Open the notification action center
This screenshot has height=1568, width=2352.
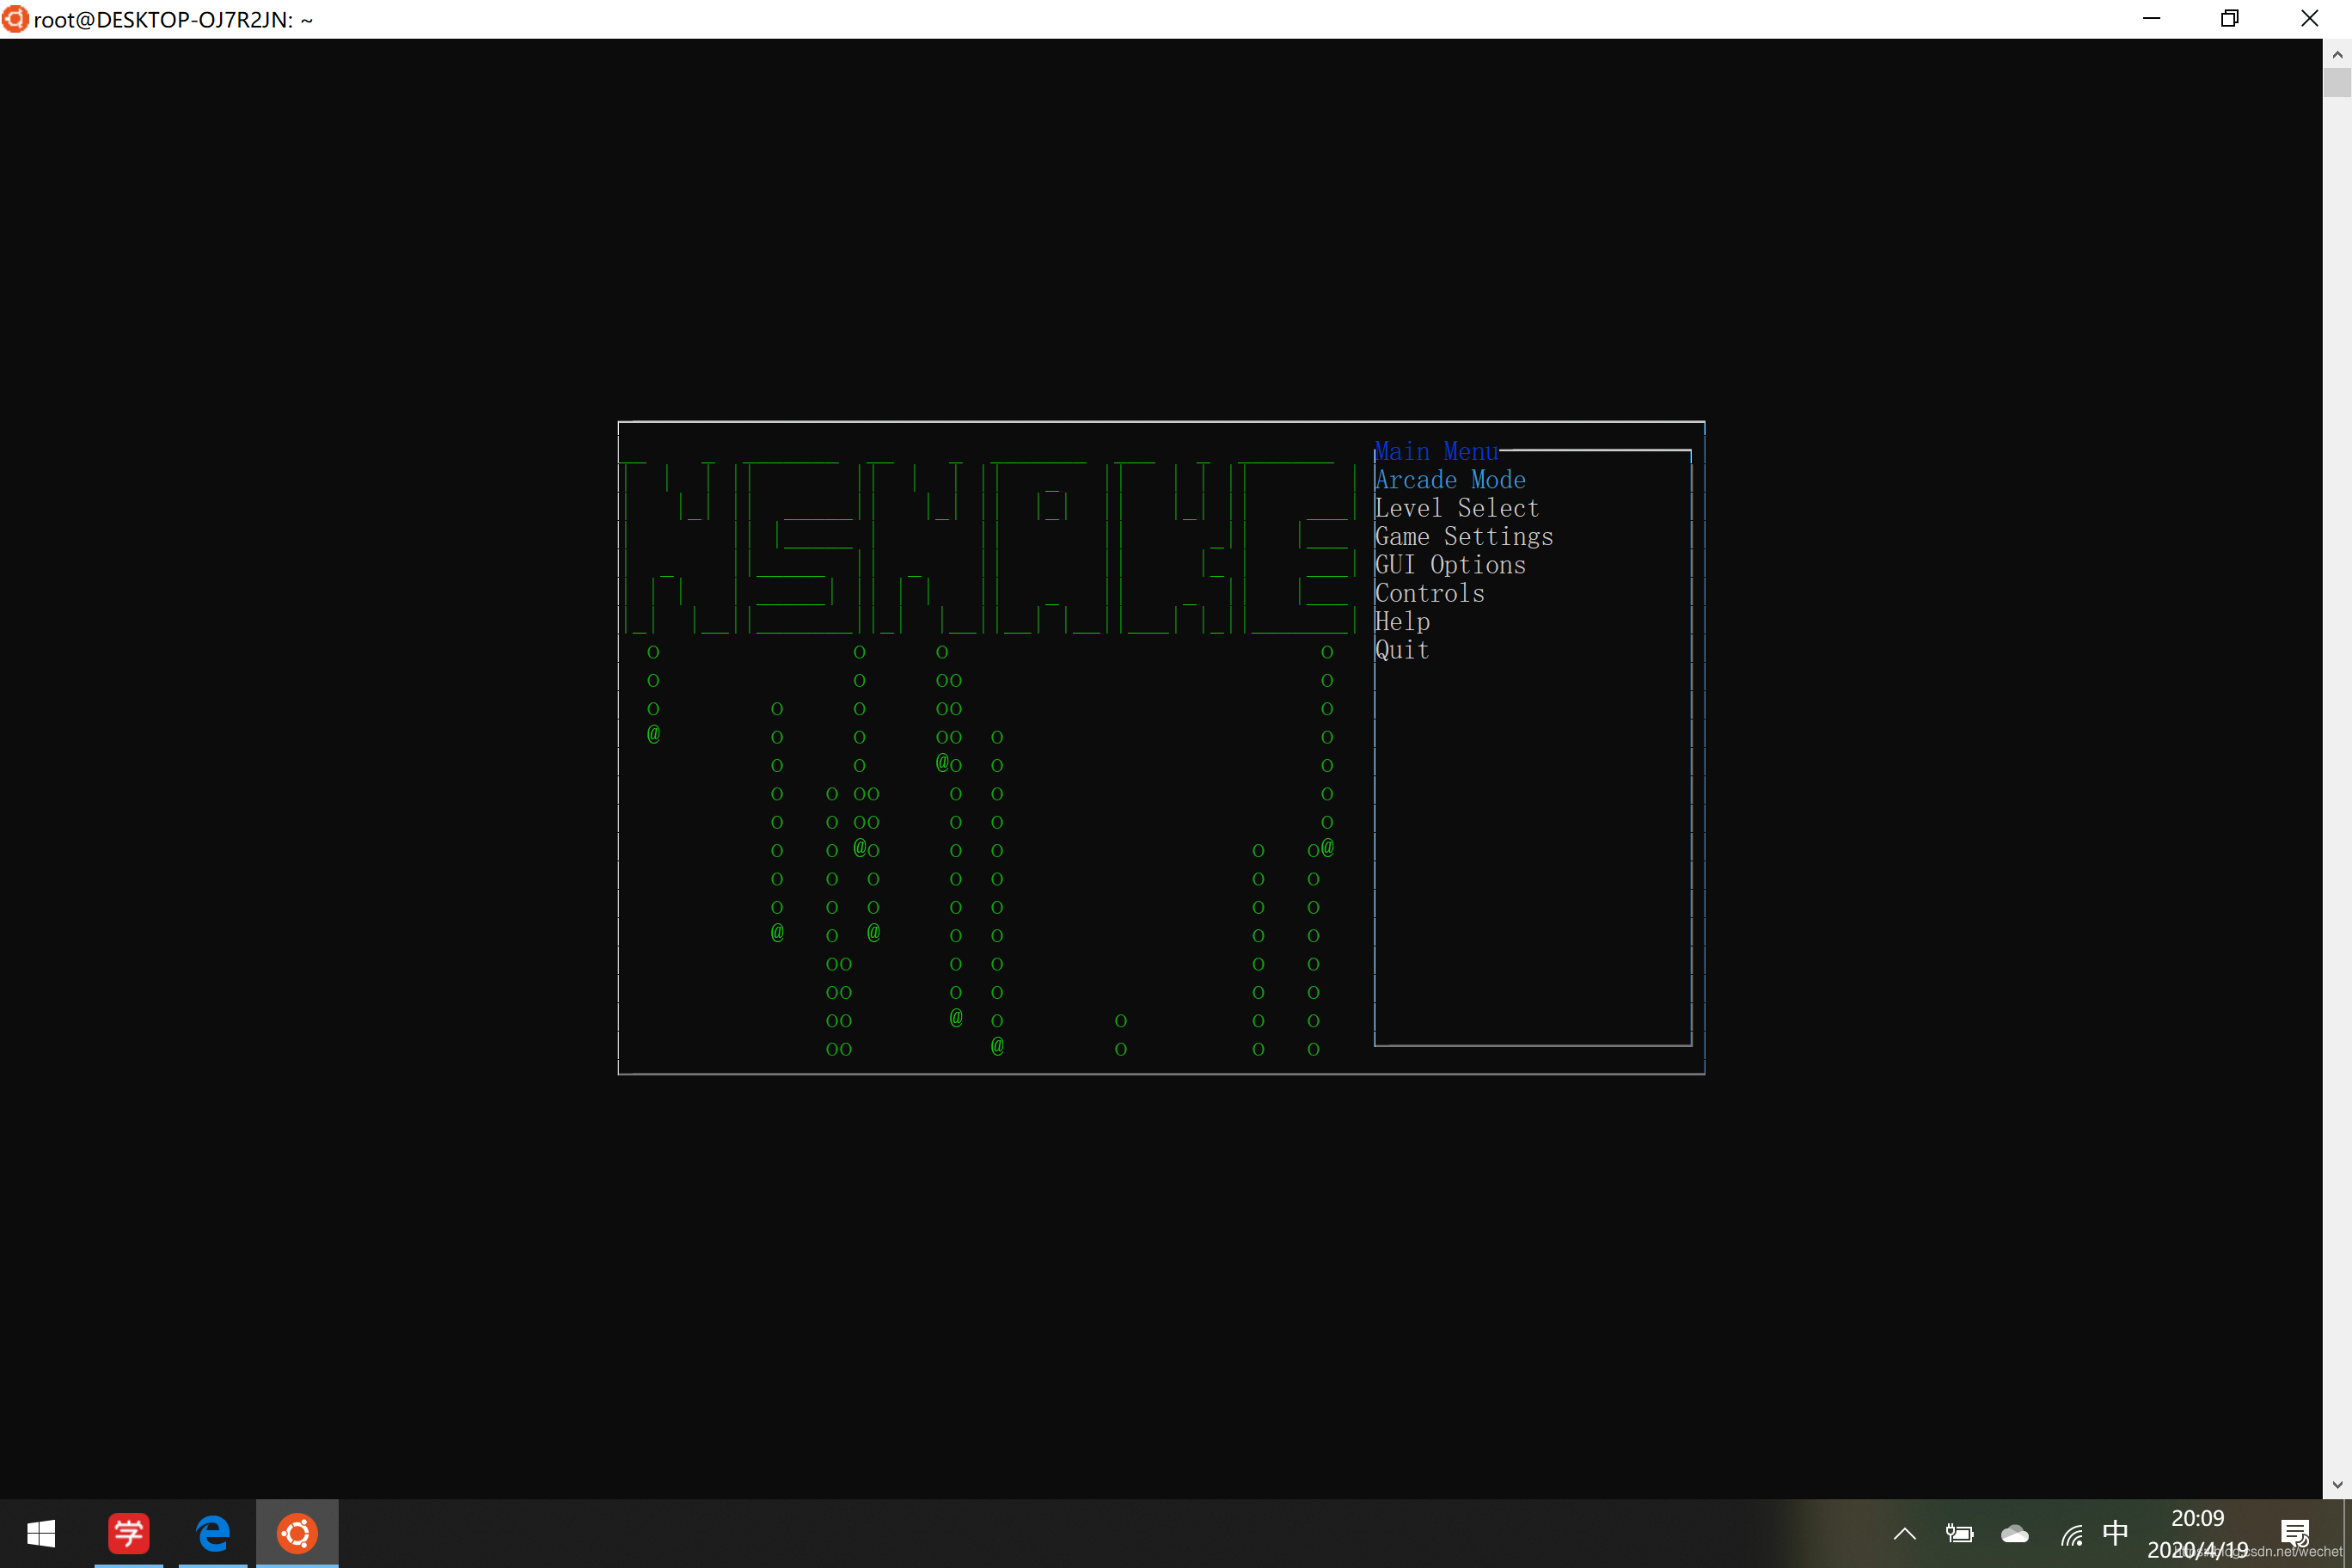[x=2294, y=1533]
